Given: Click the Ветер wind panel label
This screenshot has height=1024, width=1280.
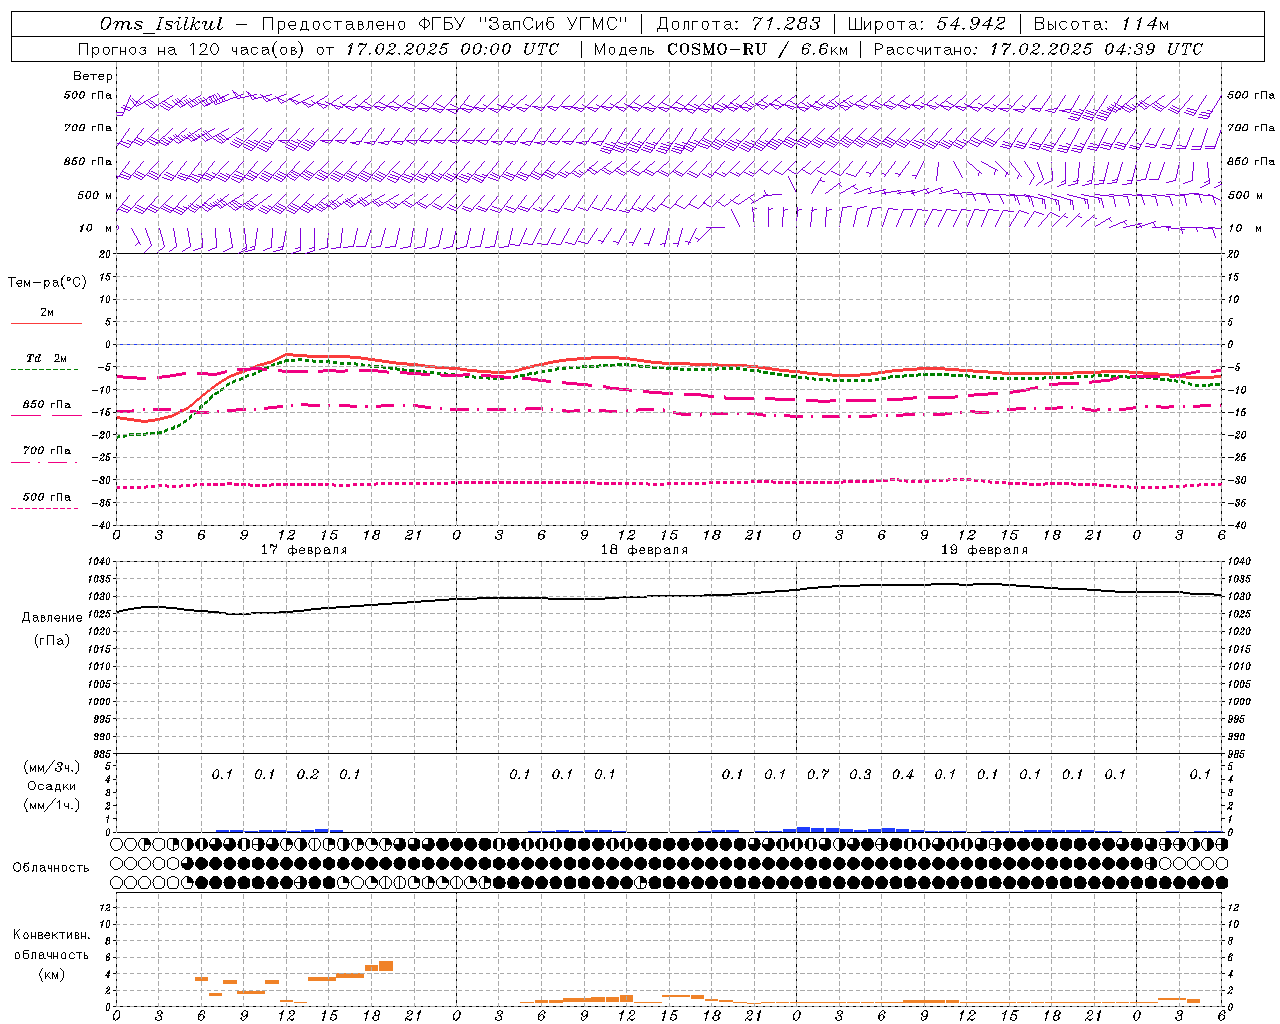Looking at the screenshot, I should 93,76.
